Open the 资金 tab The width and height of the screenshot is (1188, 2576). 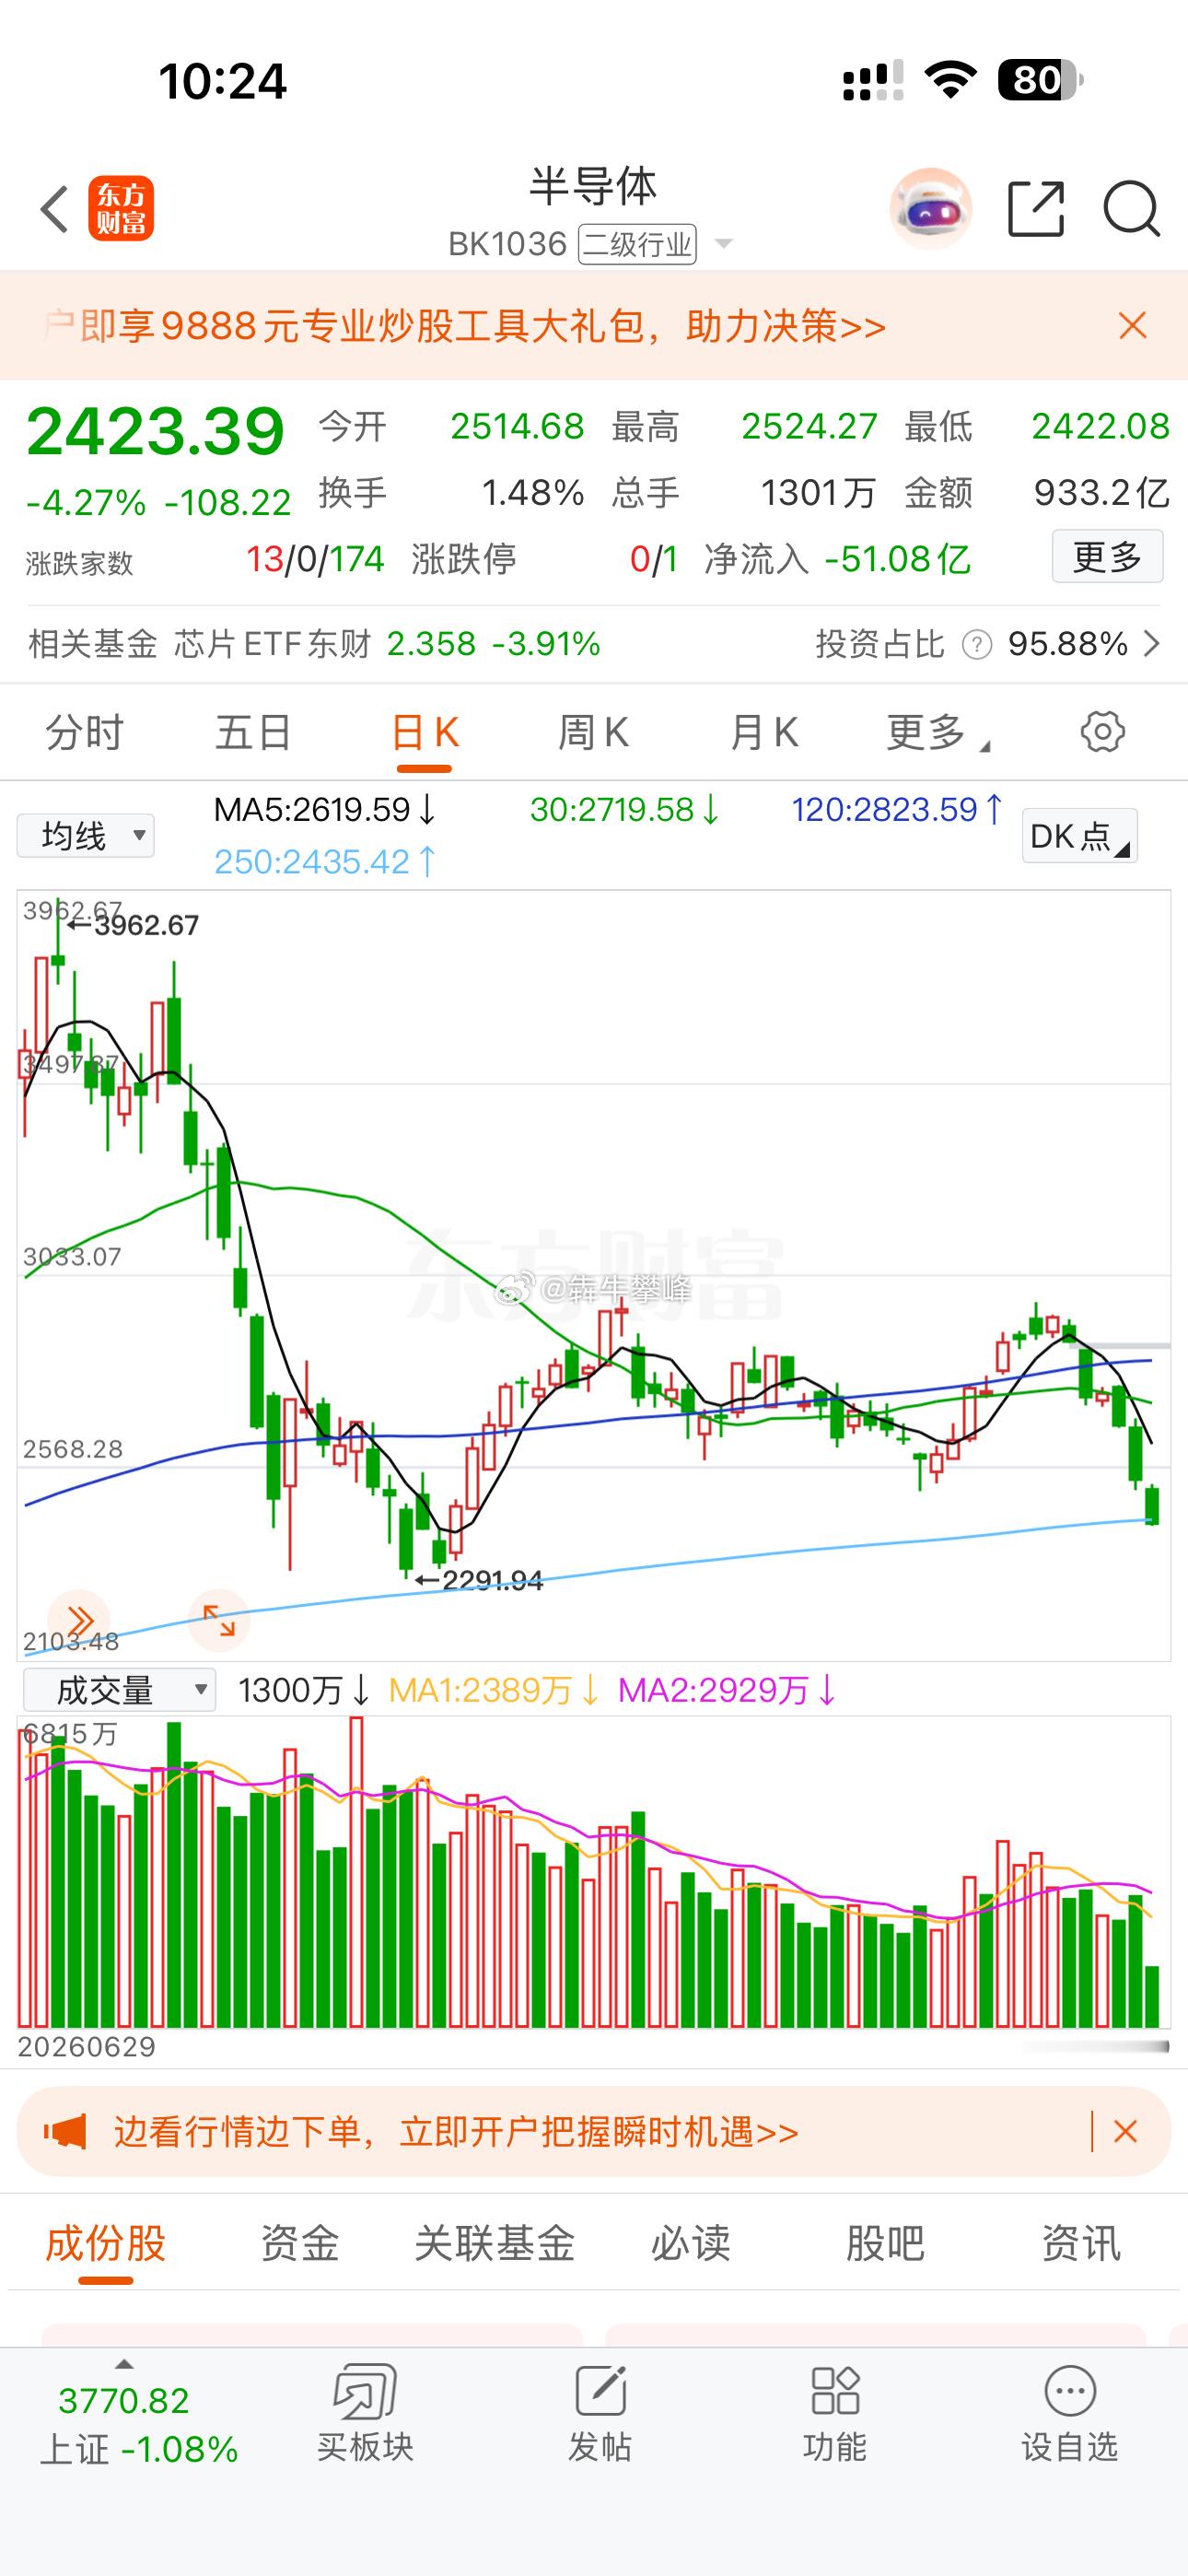(300, 2243)
